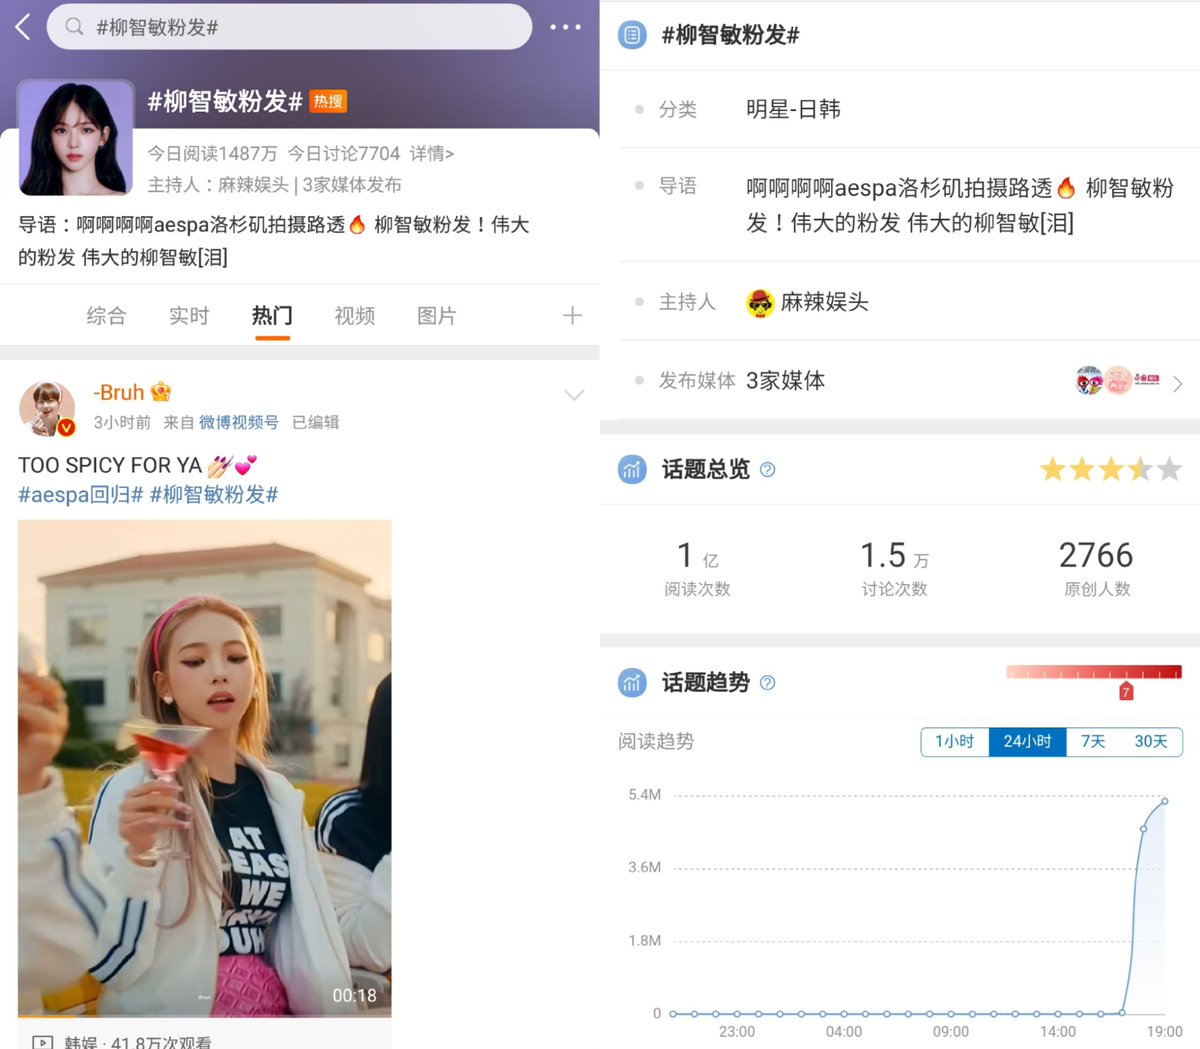Play the TOO SPICY FOR YA video
Screen dimensions: 1200x1049
[204, 767]
